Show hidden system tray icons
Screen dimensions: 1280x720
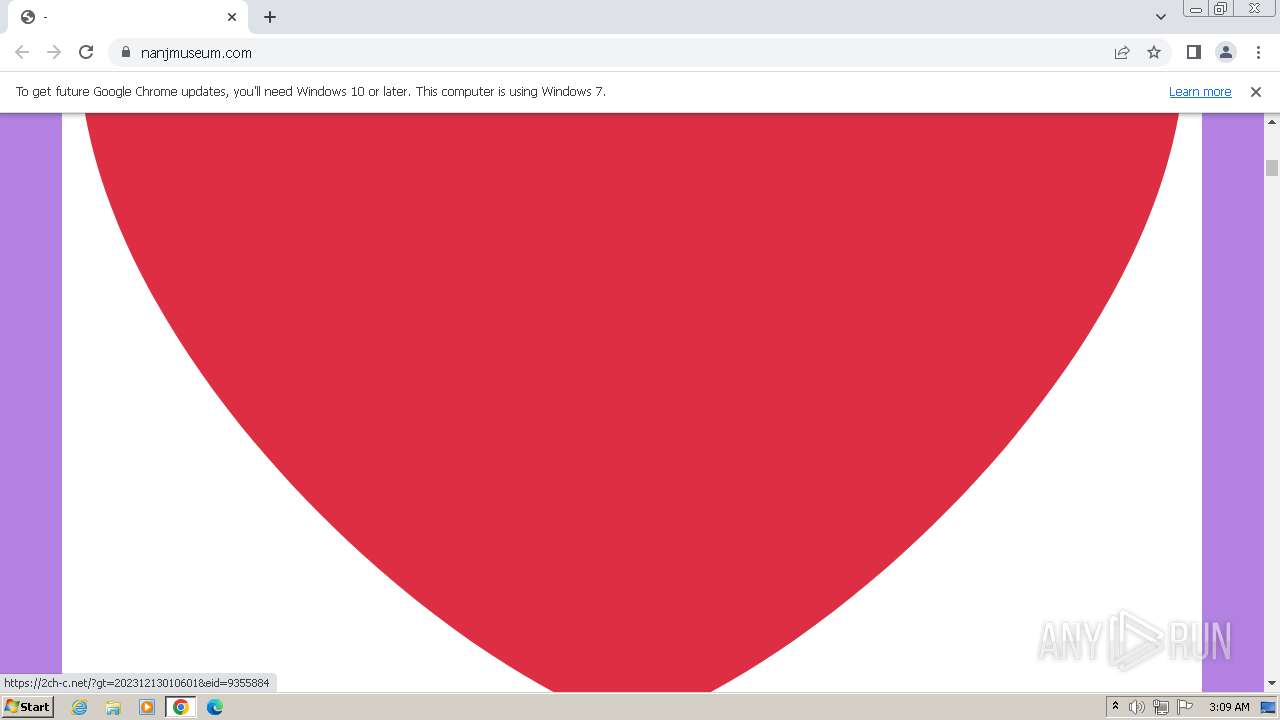tap(1115, 707)
